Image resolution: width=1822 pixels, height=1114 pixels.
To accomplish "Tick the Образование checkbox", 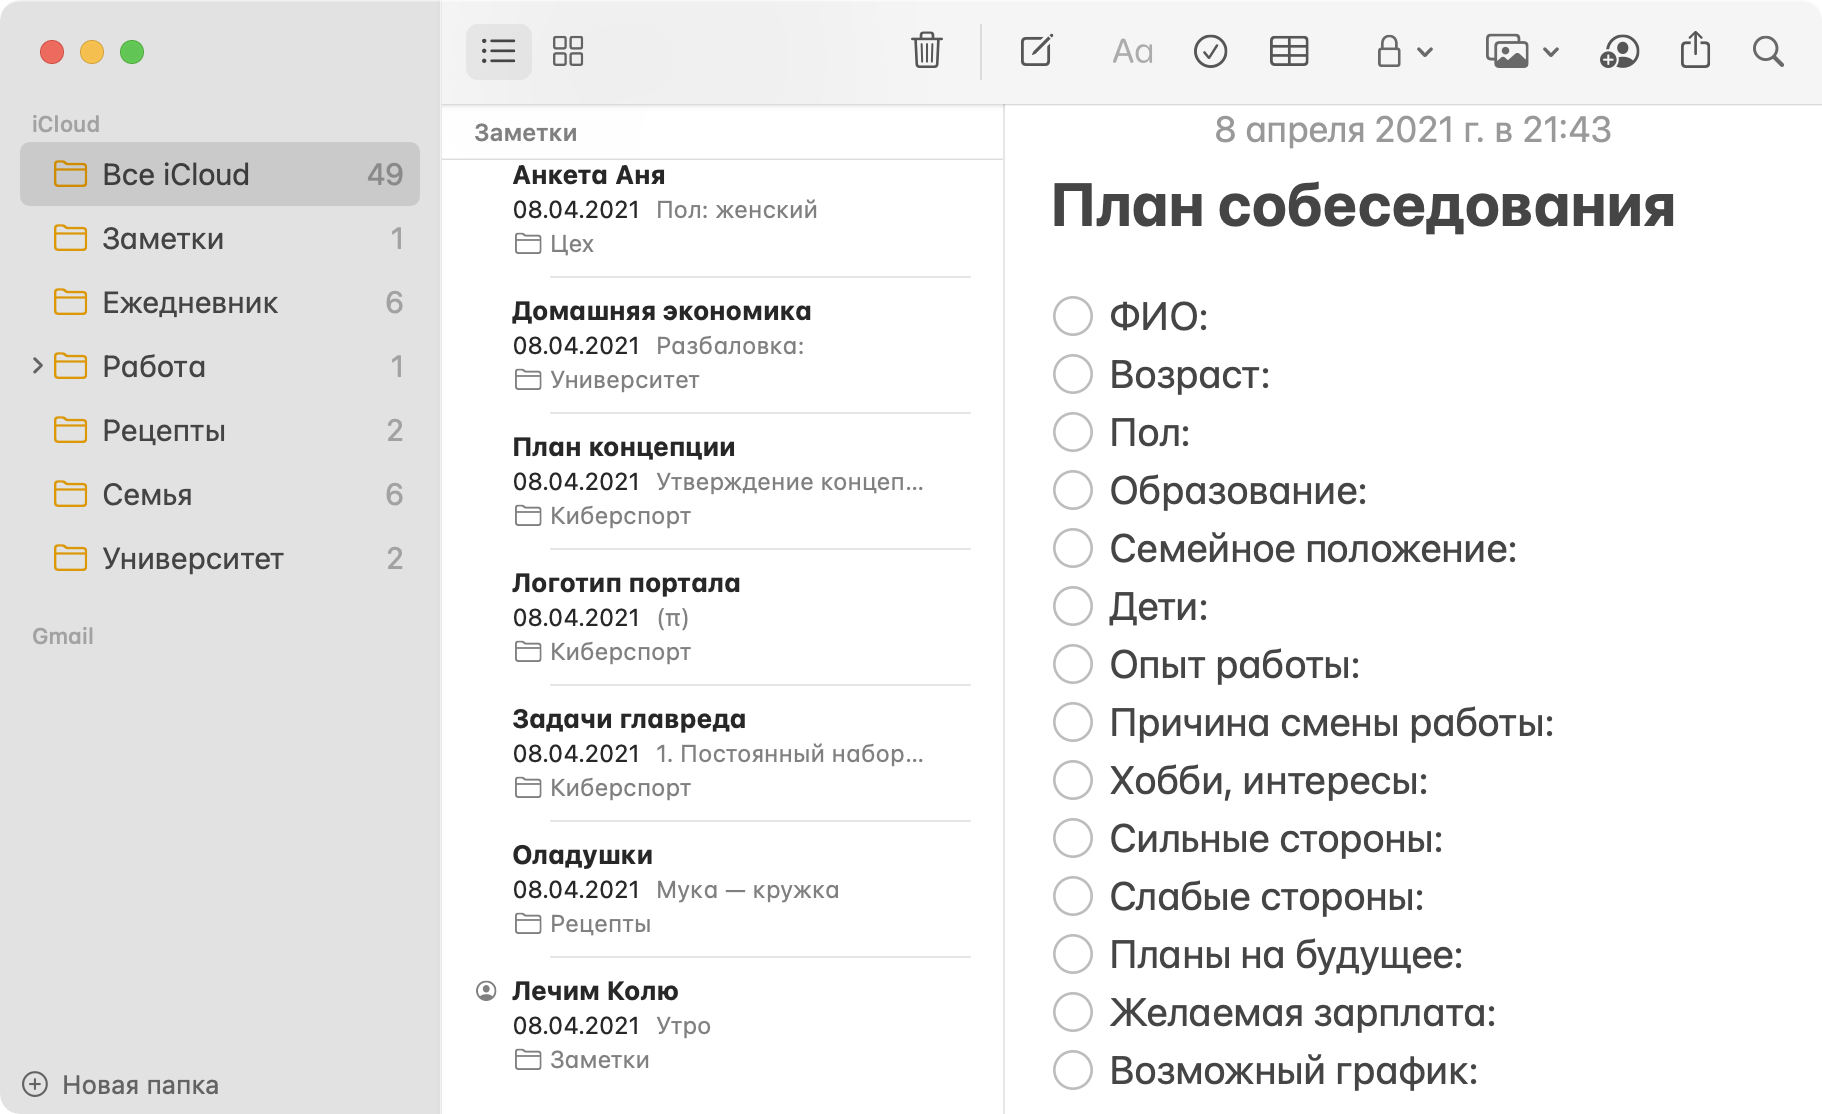I will tap(1073, 490).
